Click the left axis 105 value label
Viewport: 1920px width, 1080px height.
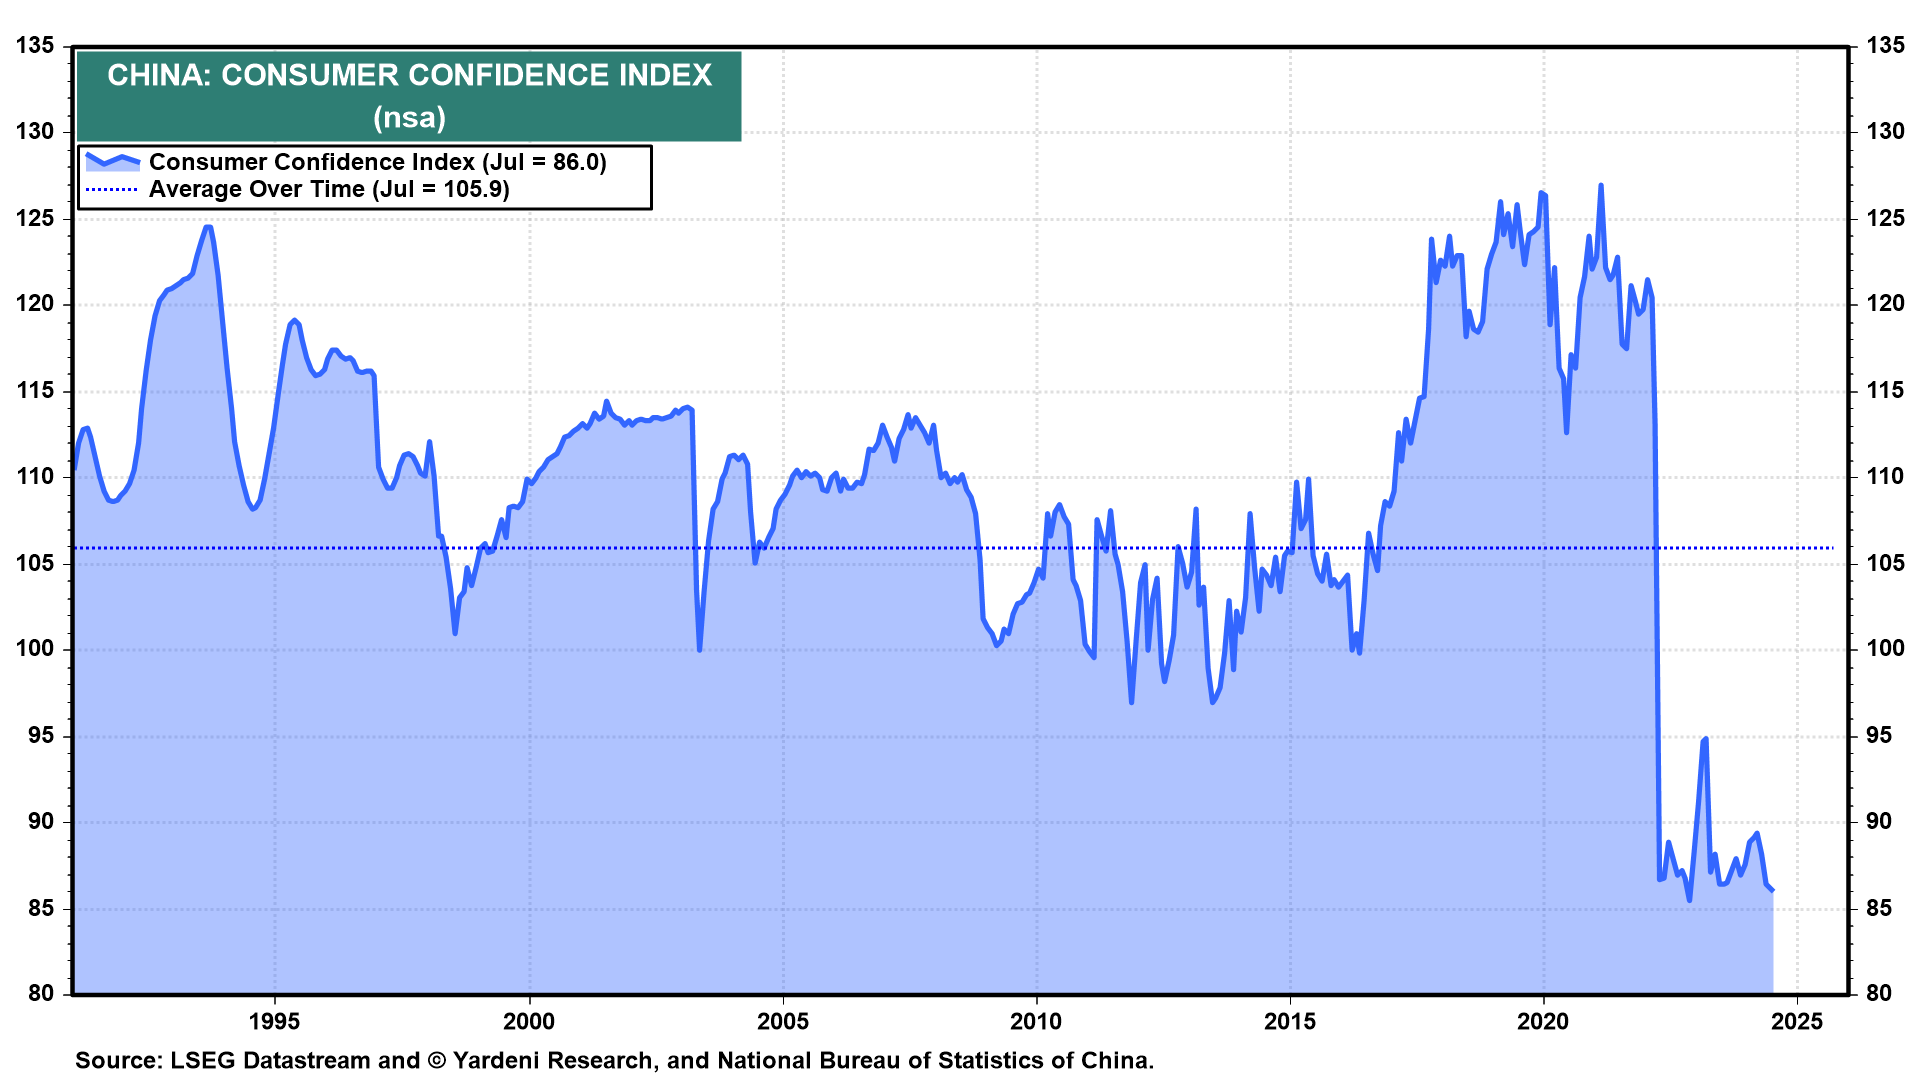click(x=35, y=563)
